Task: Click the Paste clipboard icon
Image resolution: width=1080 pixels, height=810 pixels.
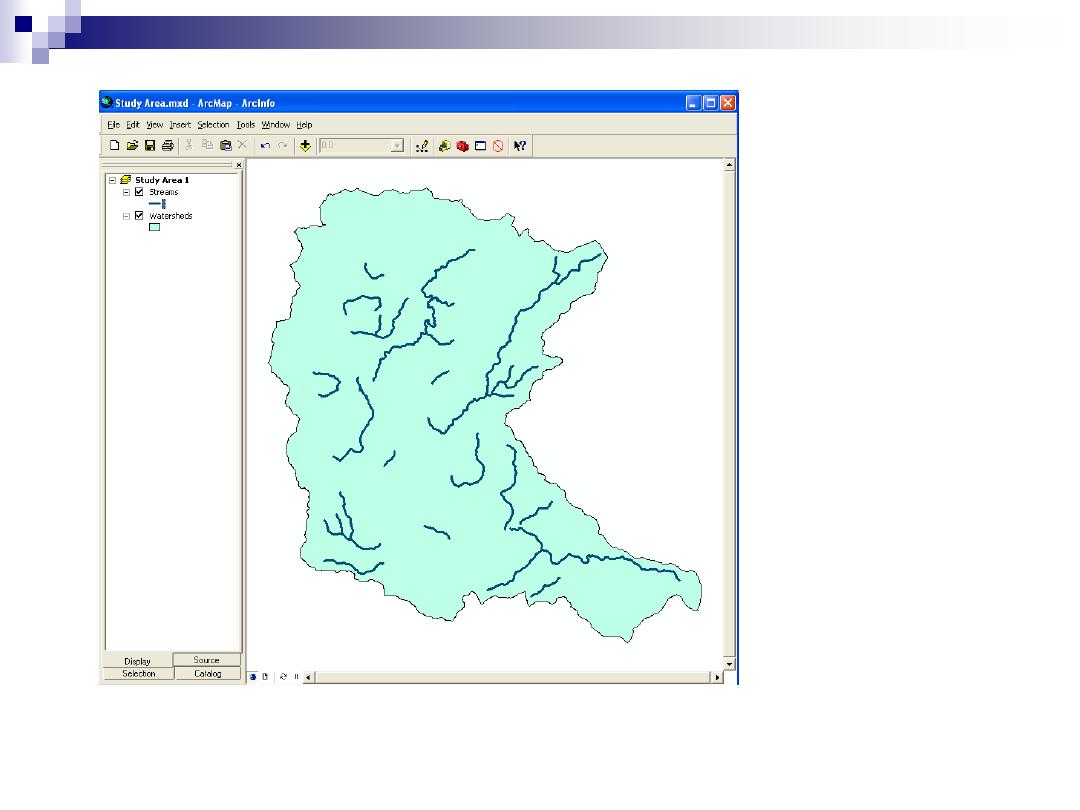Action: [225, 145]
